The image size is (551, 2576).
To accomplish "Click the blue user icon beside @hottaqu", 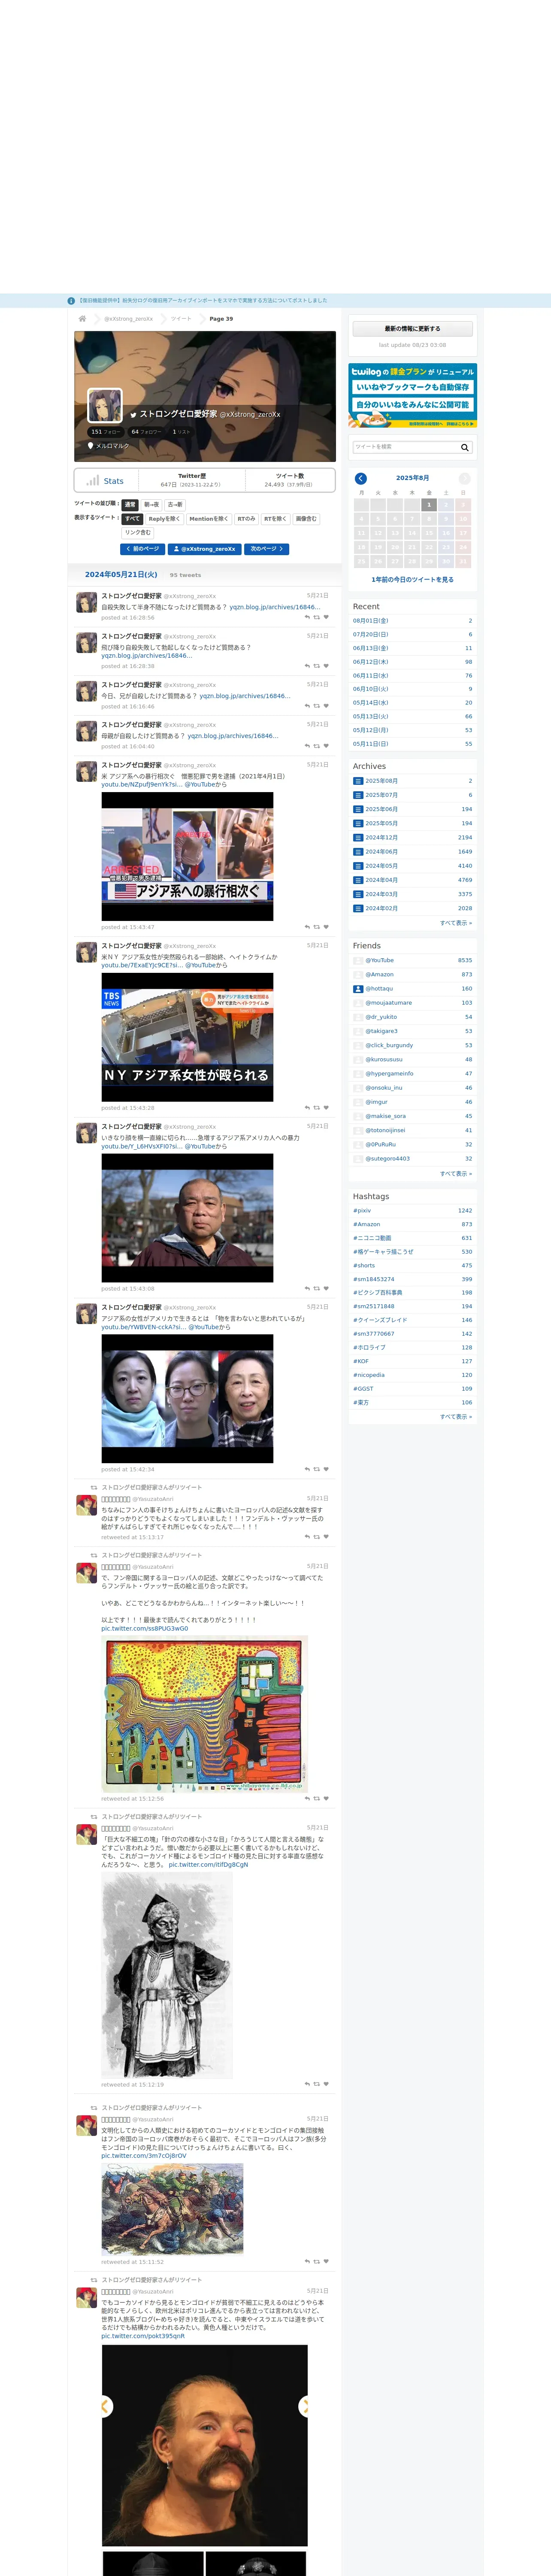I will 358,989.
